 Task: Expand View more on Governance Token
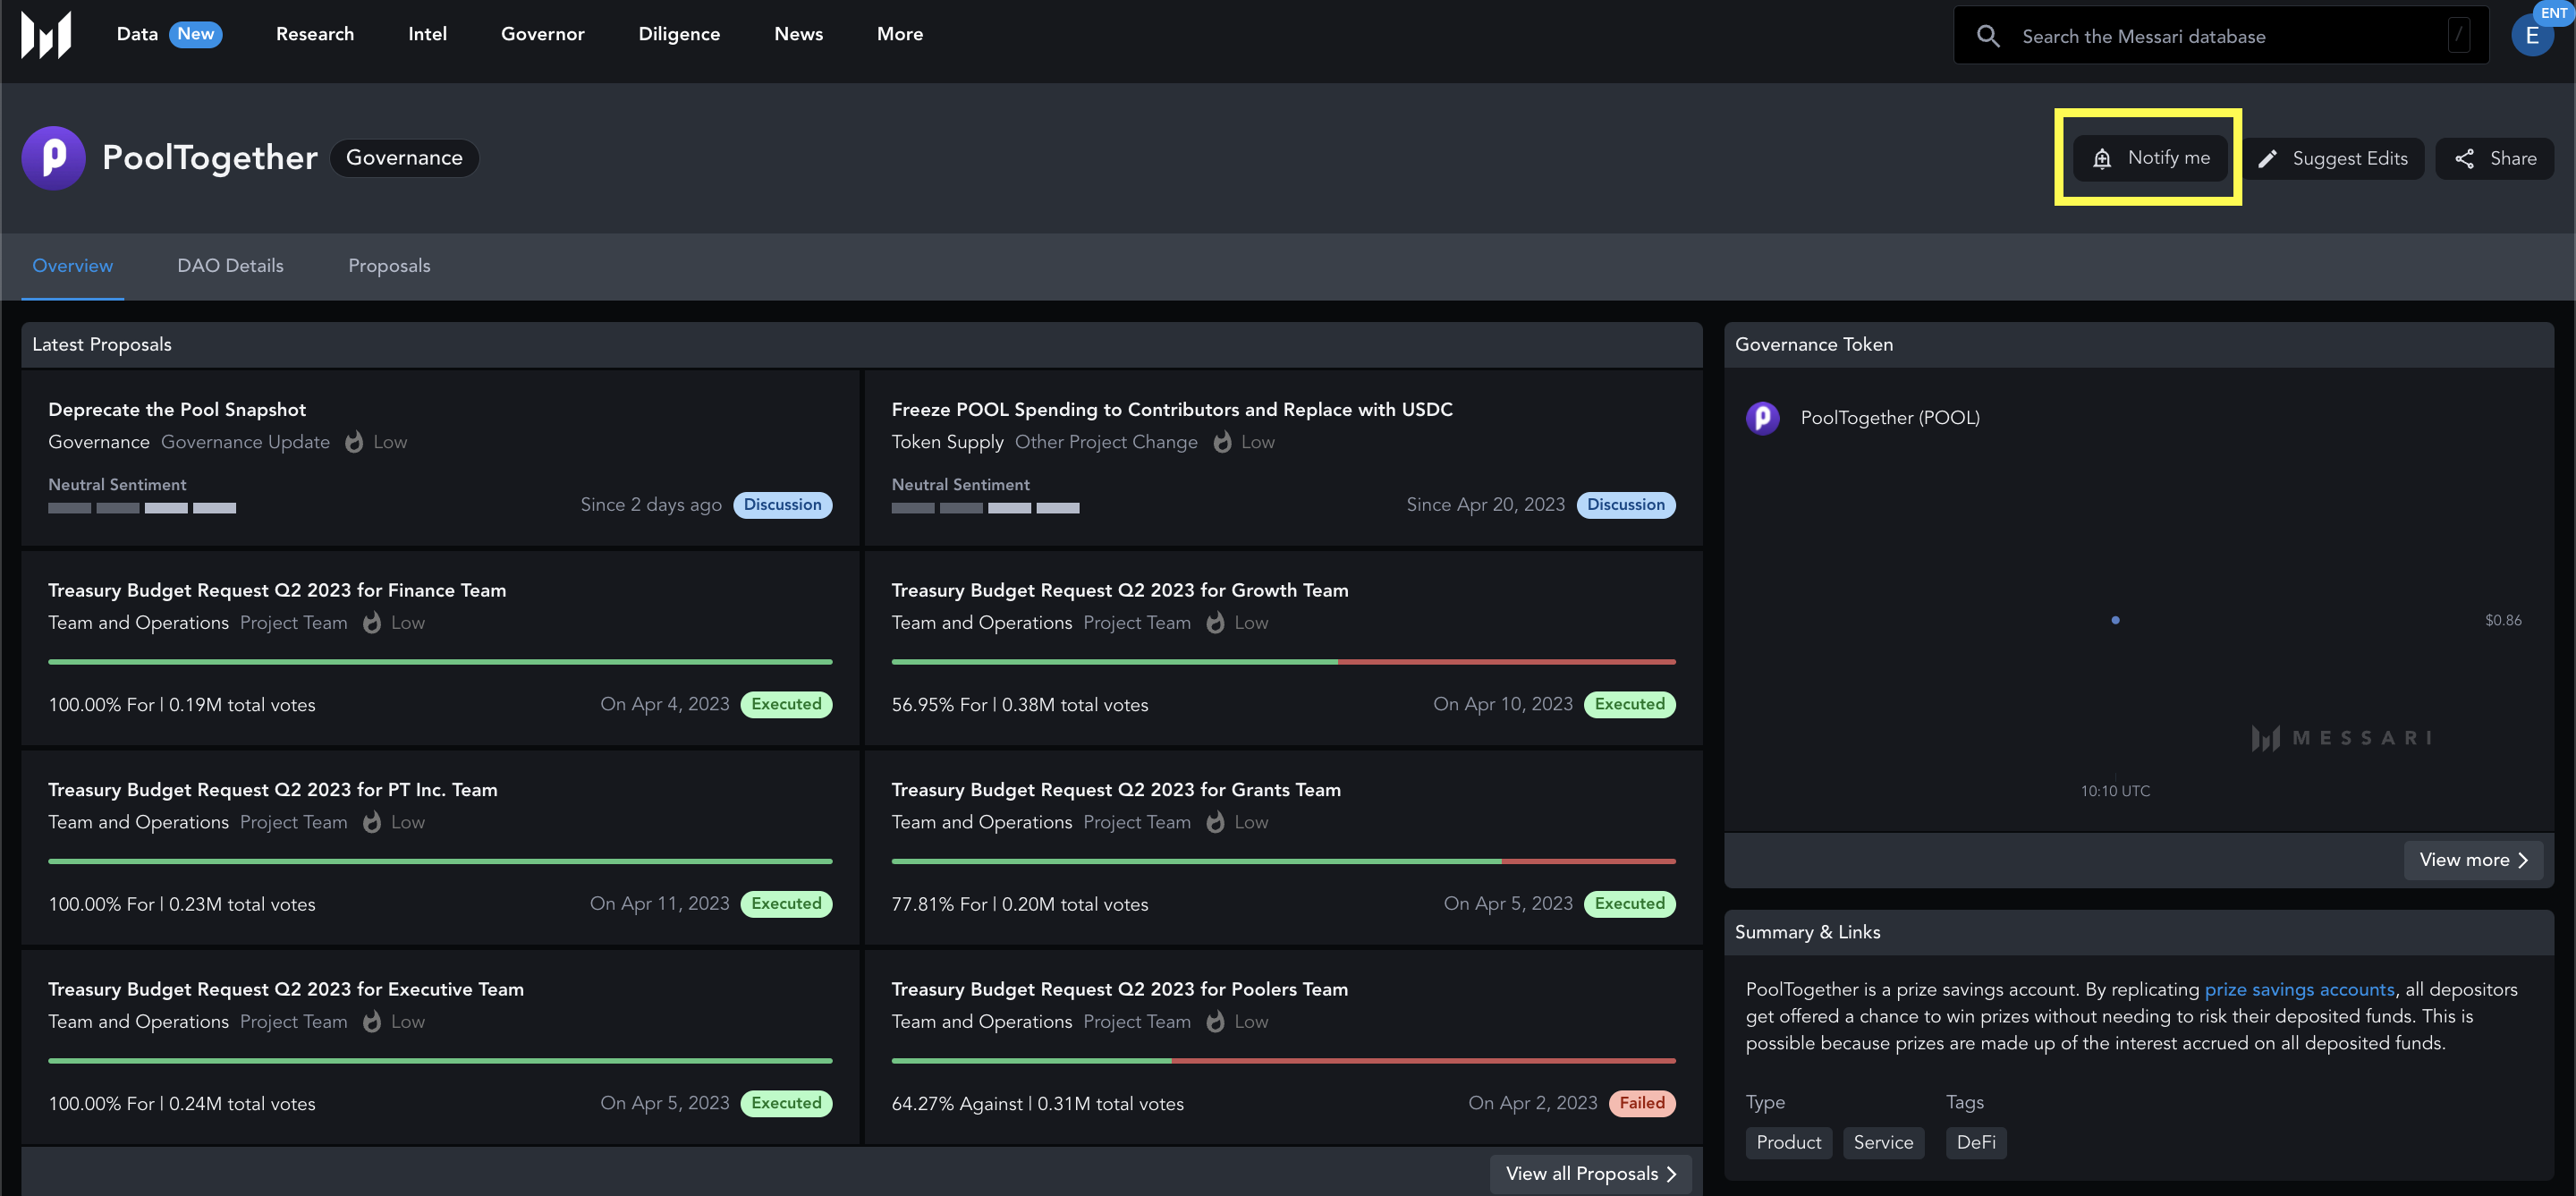[2472, 860]
